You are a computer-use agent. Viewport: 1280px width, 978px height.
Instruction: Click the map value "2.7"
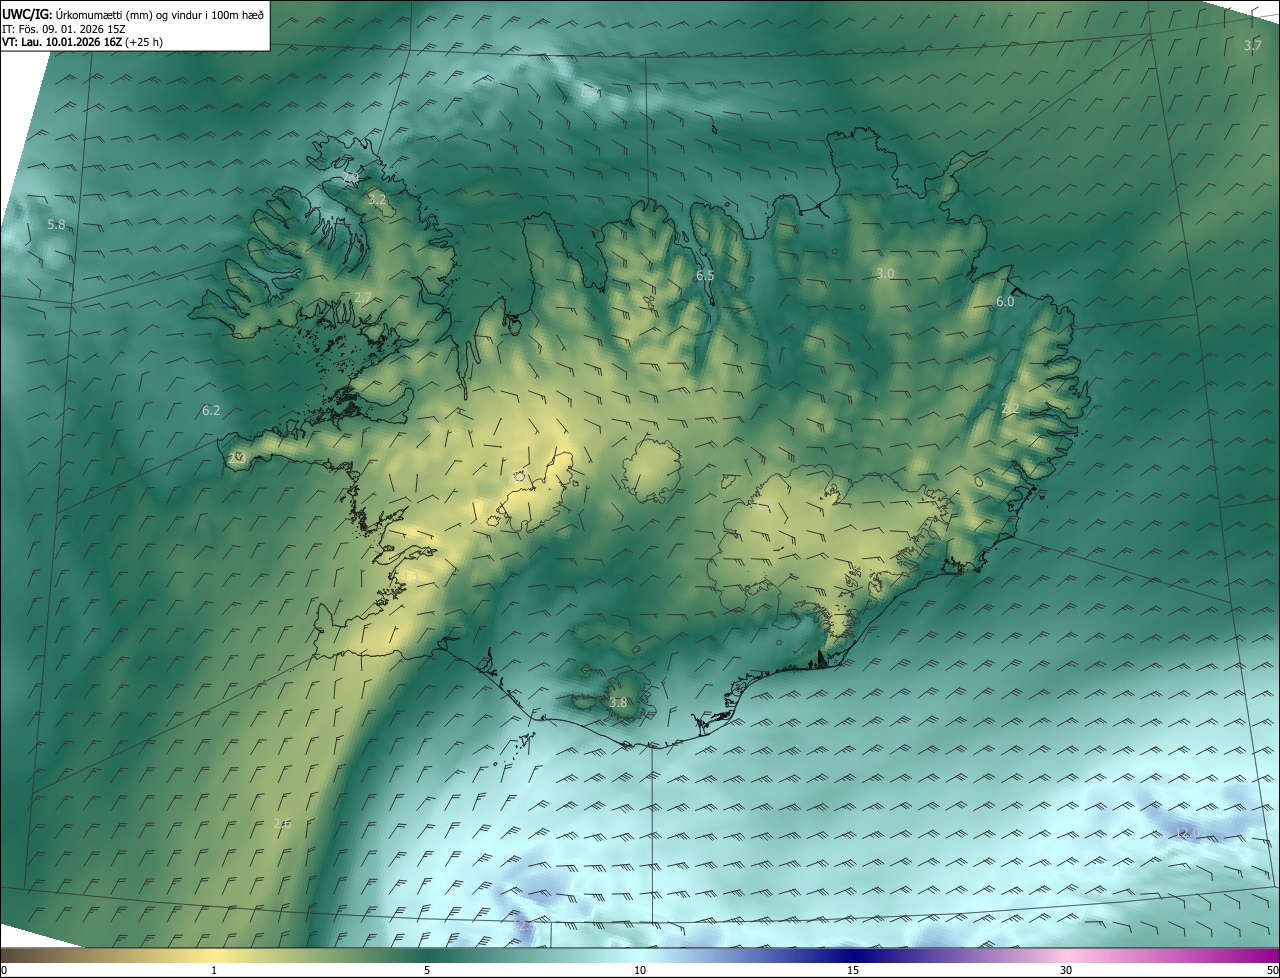[x=363, y=297]
